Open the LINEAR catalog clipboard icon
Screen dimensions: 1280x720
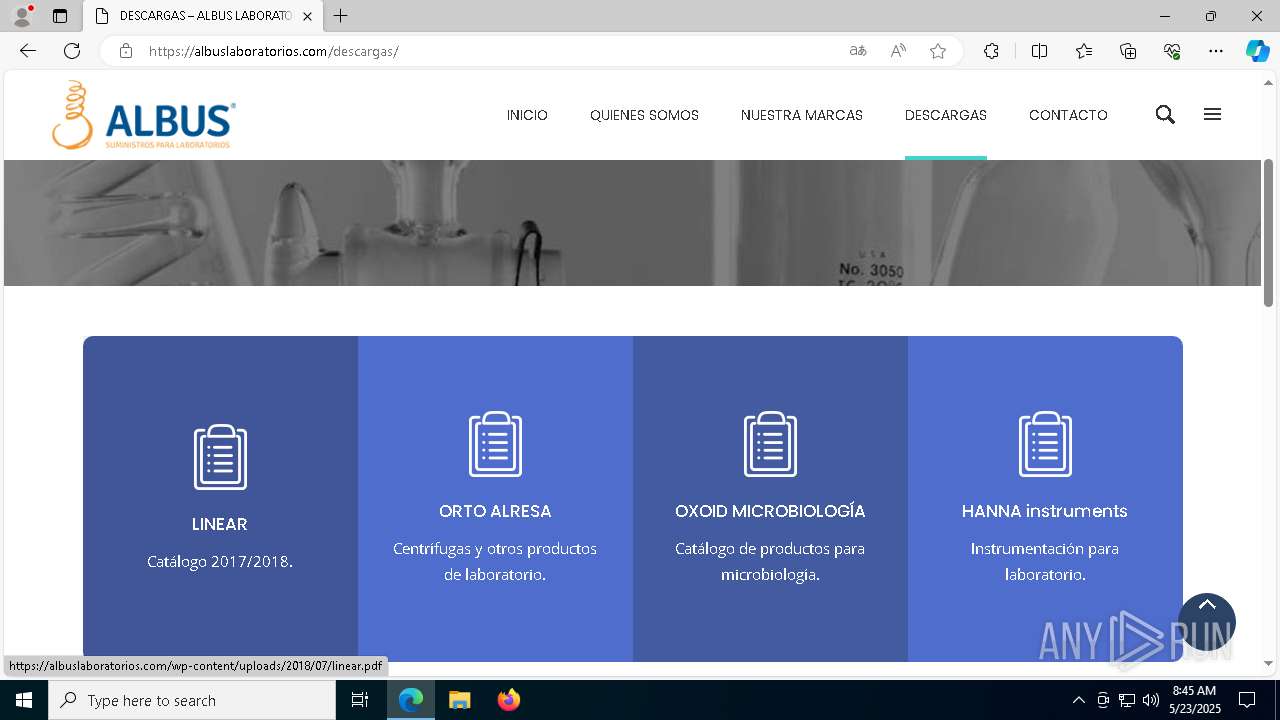coord(220,457)
